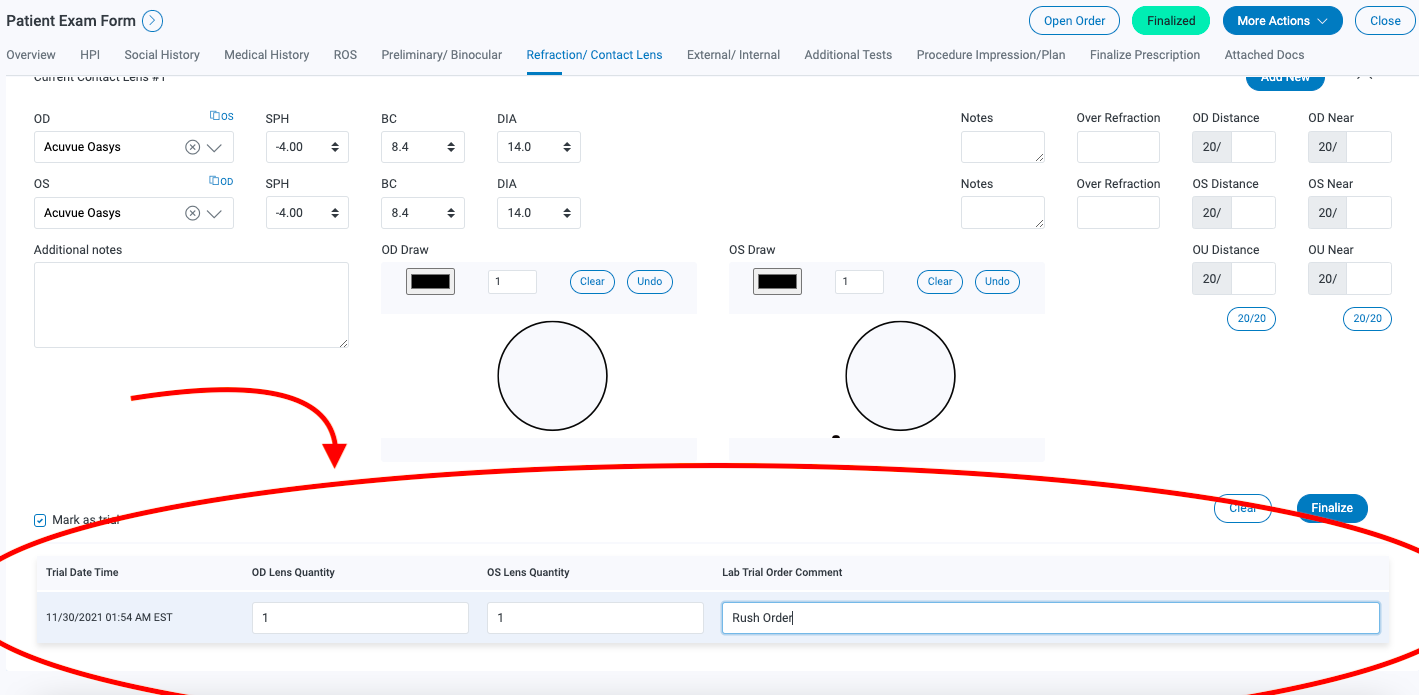Viewport: 1419px width, 695px height.
Task: Open the Patient Exam Form arrow
Action: [x=152, y=20]
